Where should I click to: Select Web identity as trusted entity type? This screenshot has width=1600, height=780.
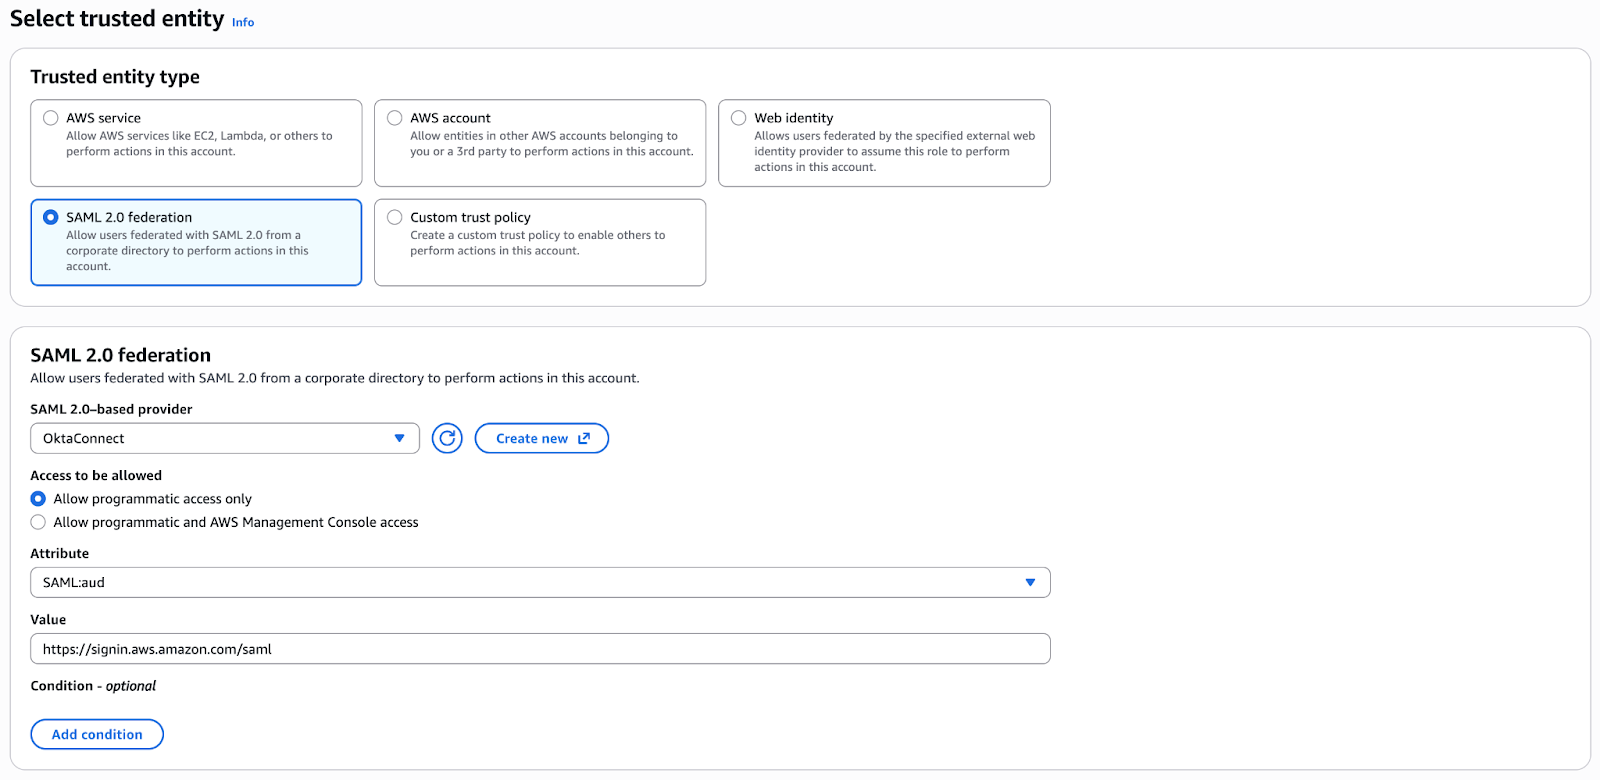739,118
